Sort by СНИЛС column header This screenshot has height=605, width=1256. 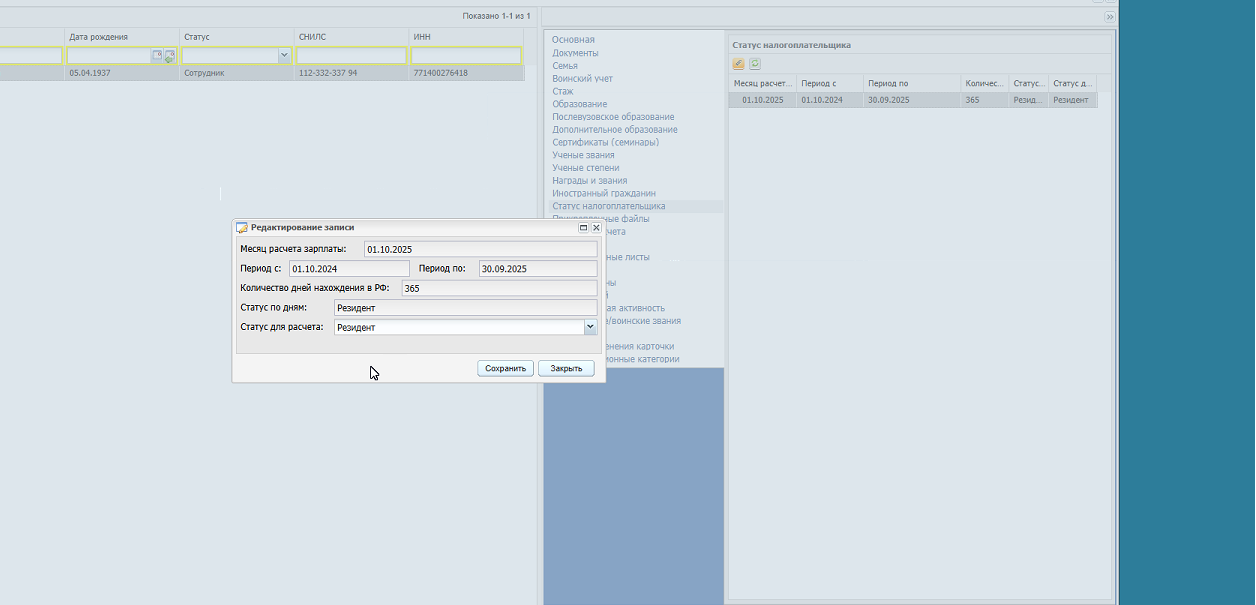[x=352, y=37]
